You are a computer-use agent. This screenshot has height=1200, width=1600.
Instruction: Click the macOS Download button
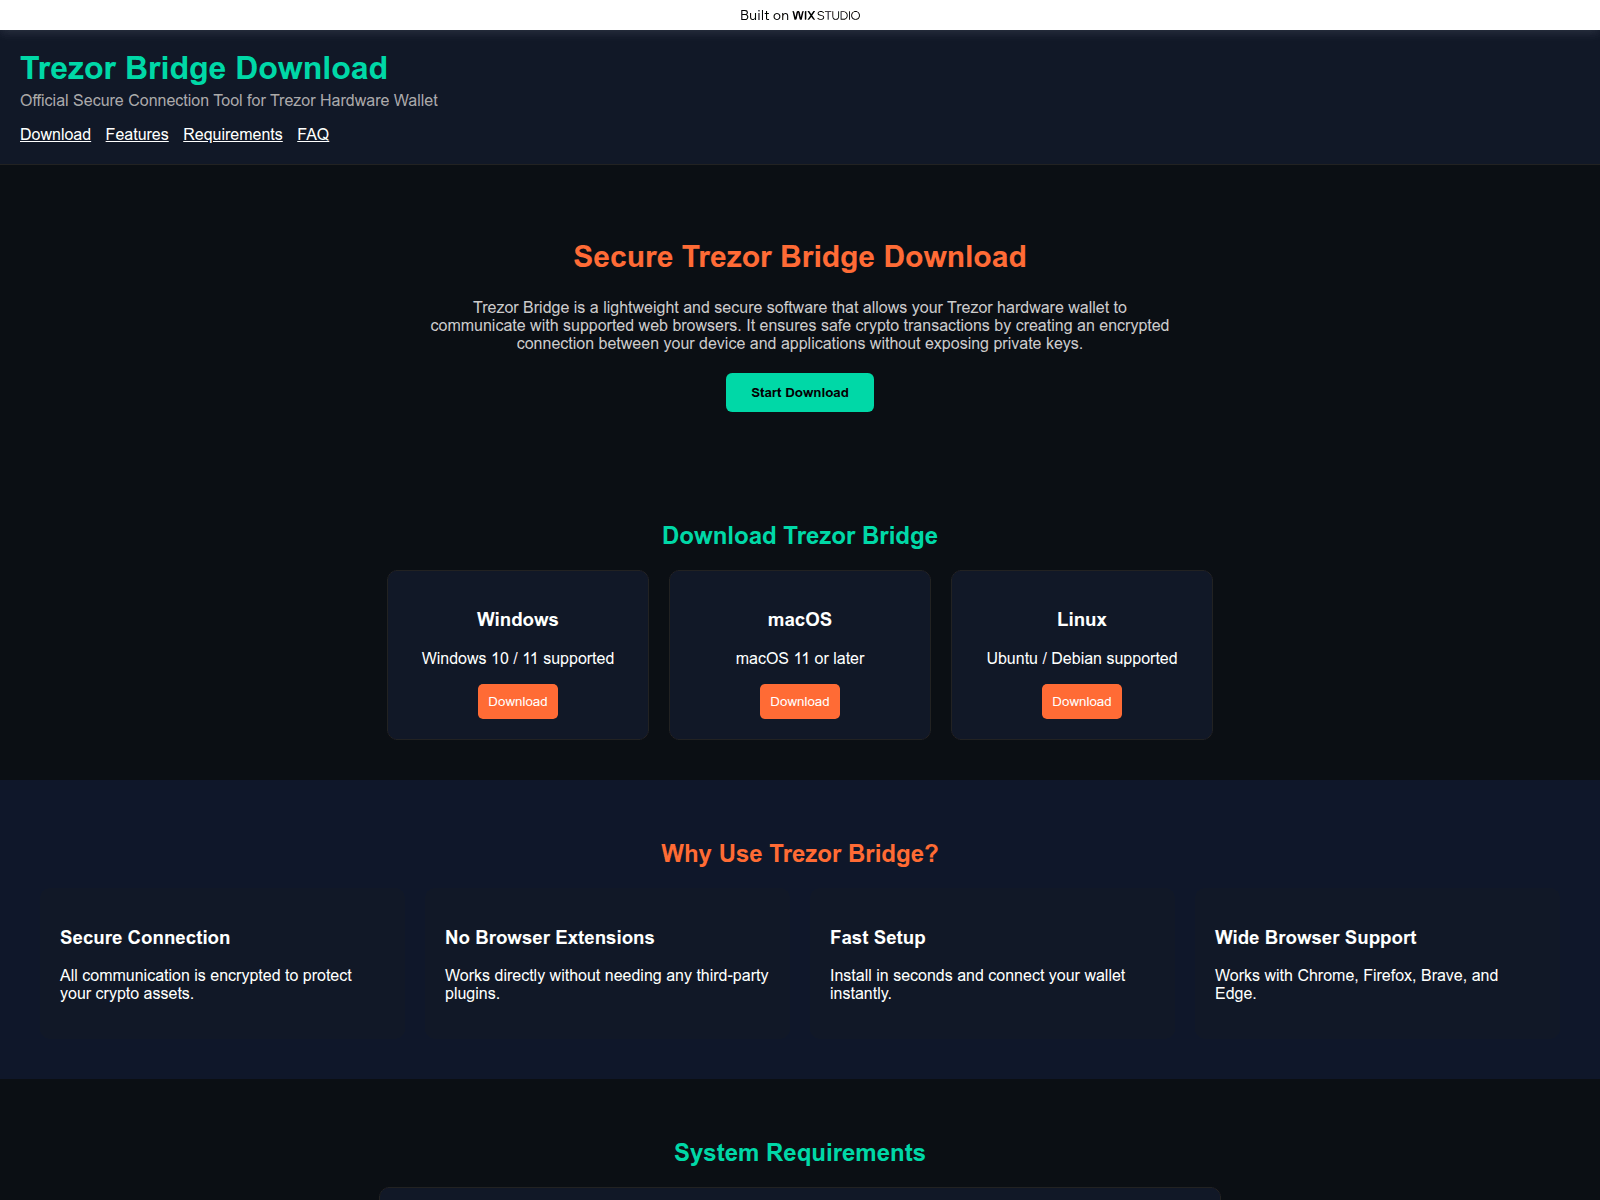click(x=799, y=701)
